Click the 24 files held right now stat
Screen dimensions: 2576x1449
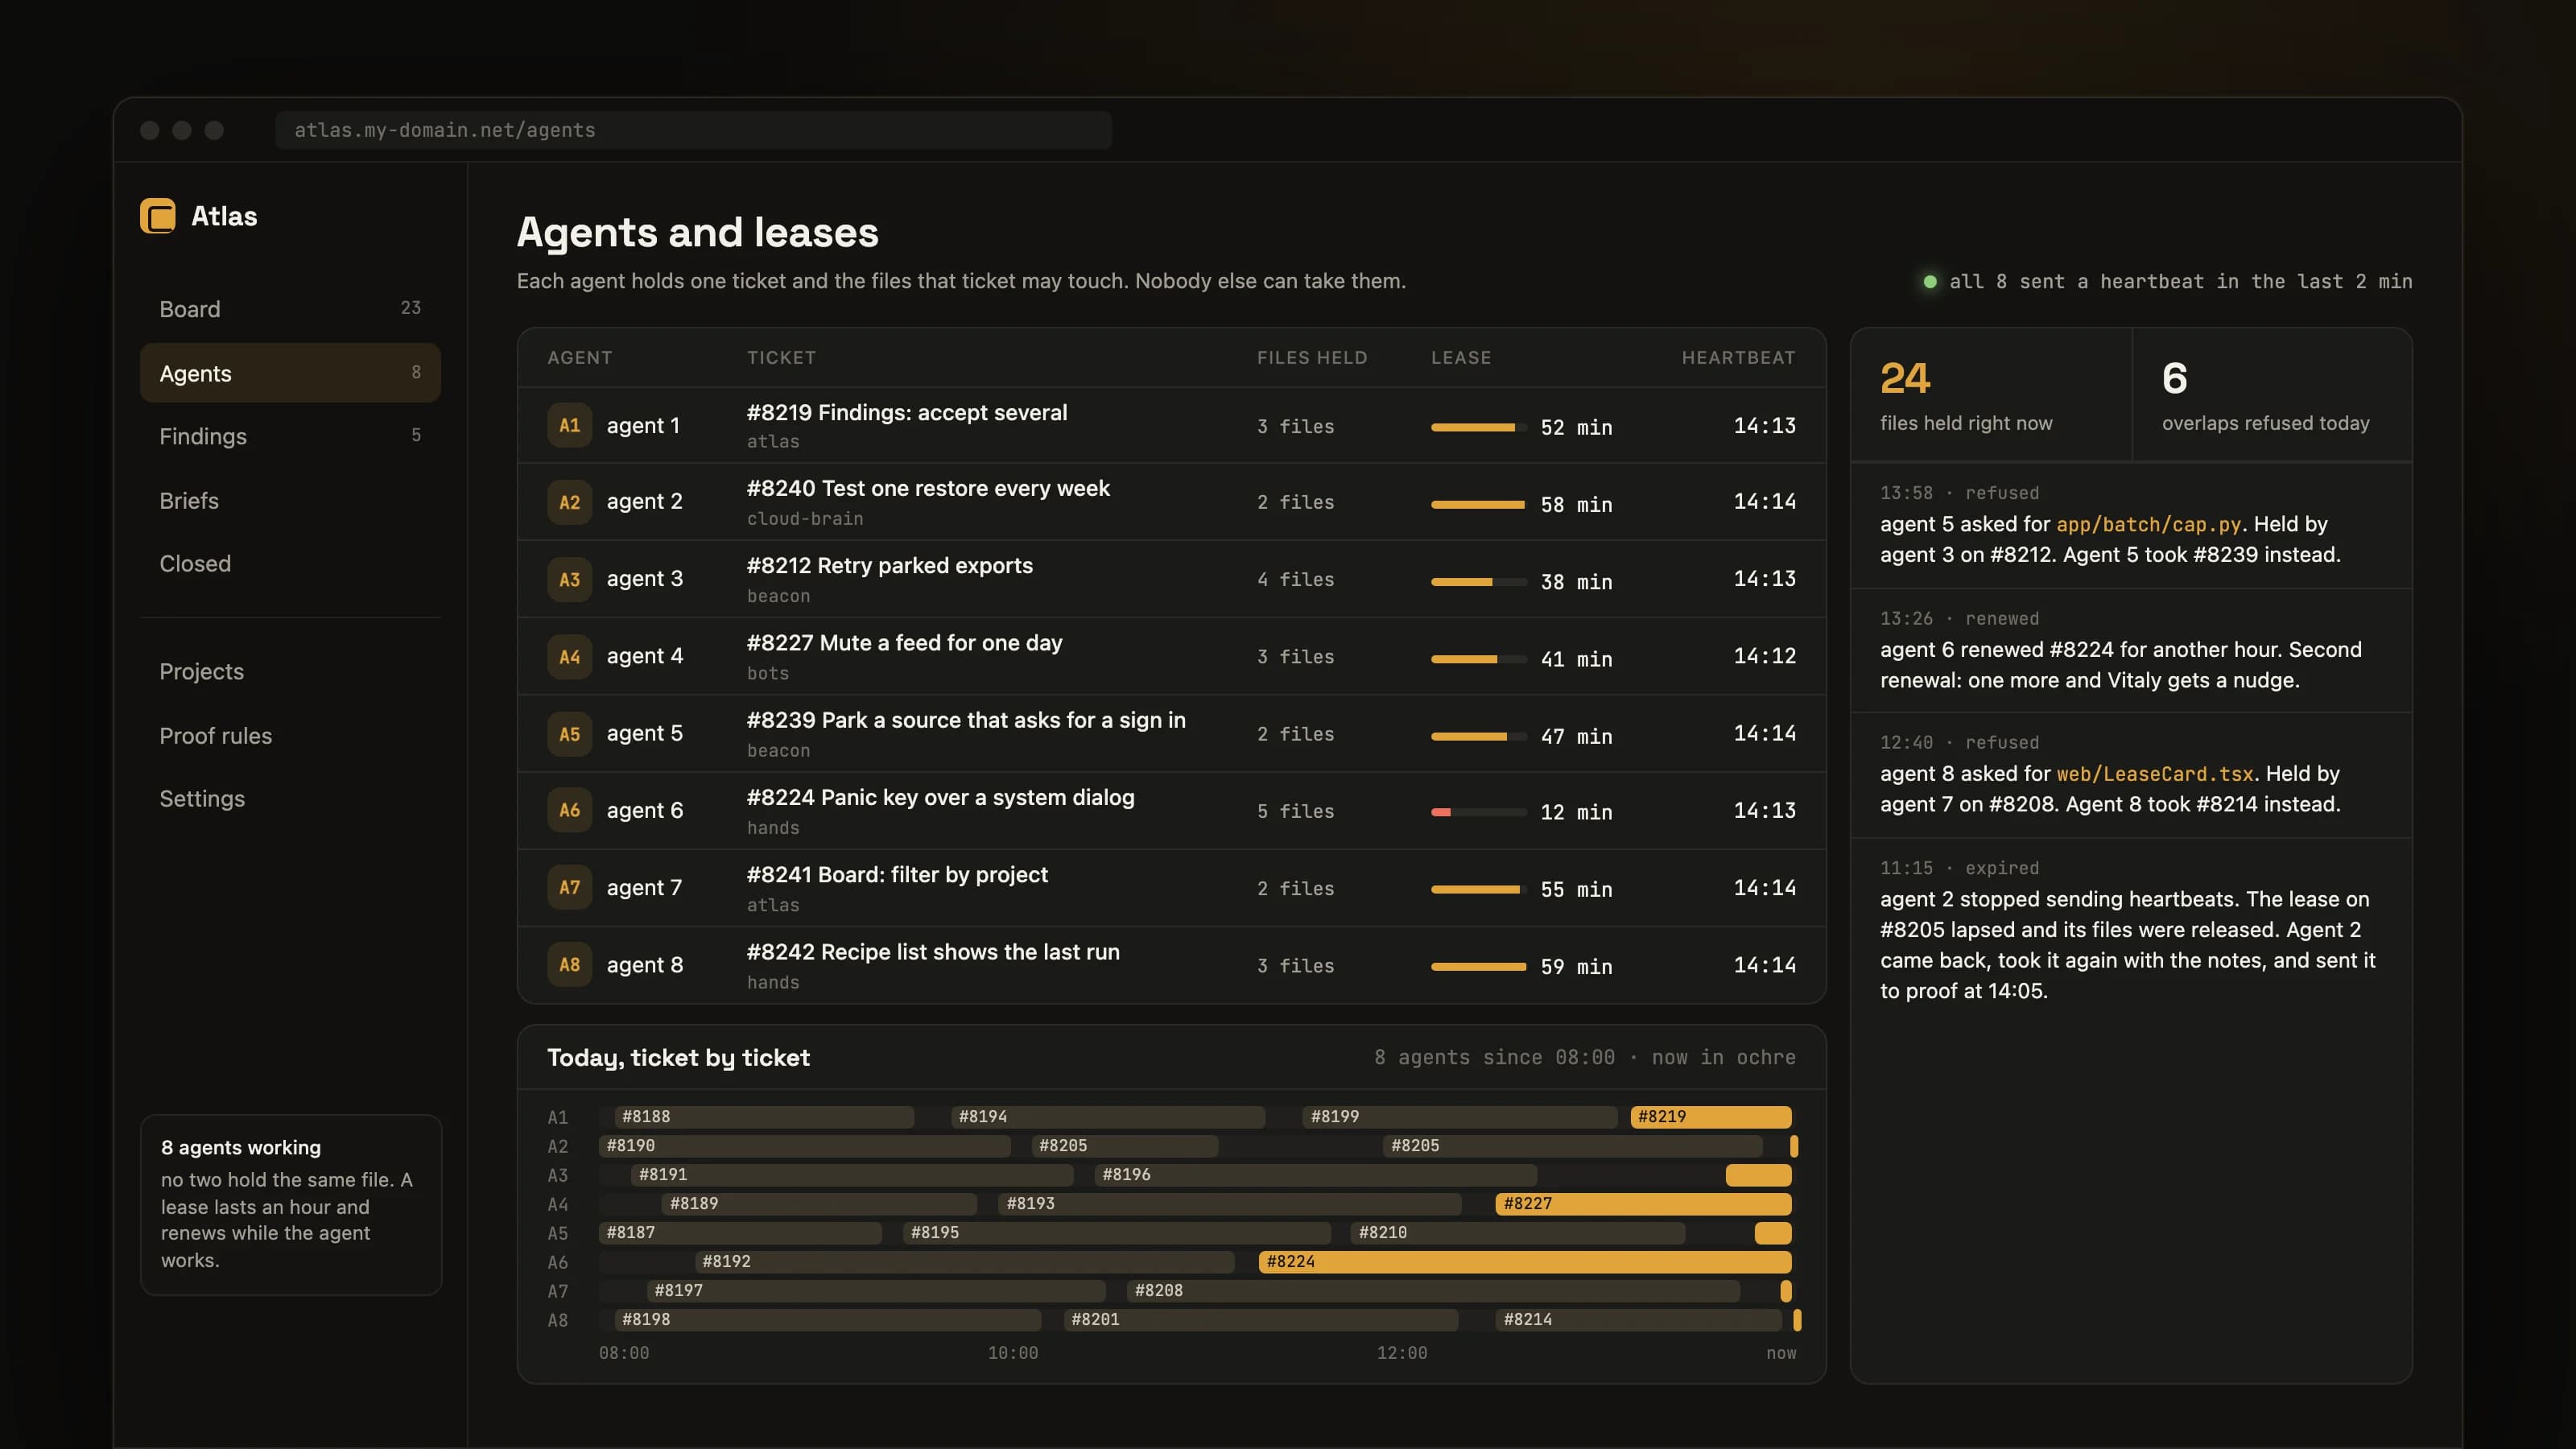(x=1991, y=395)
